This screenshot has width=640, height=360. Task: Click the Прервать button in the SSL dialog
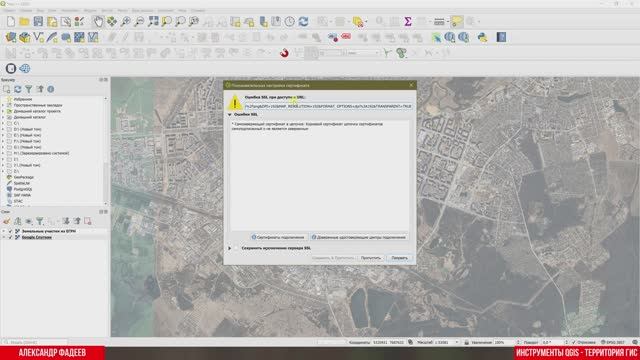point(400,258)
